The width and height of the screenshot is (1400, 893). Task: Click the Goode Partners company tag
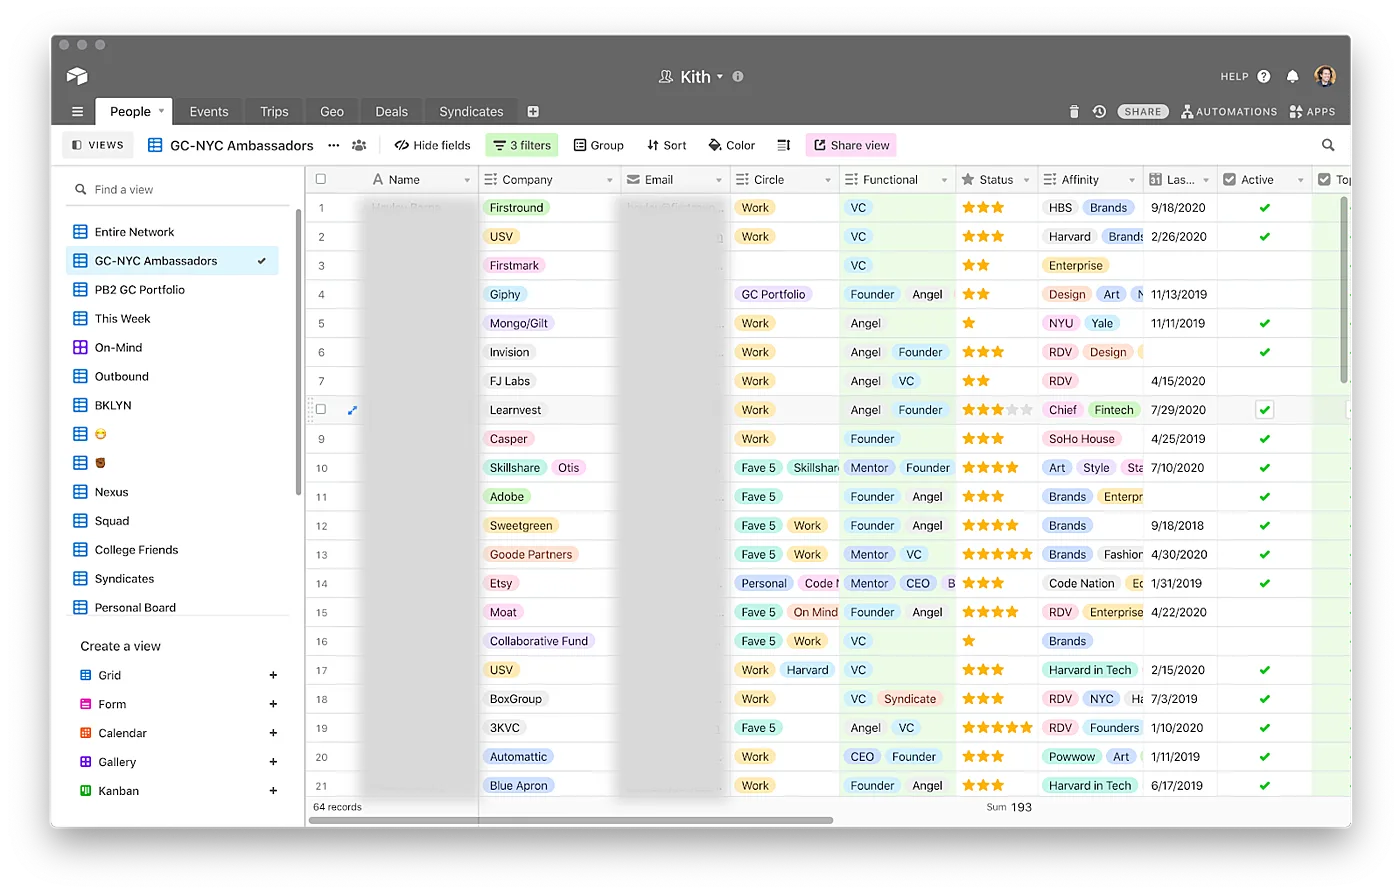pos(531,555)
